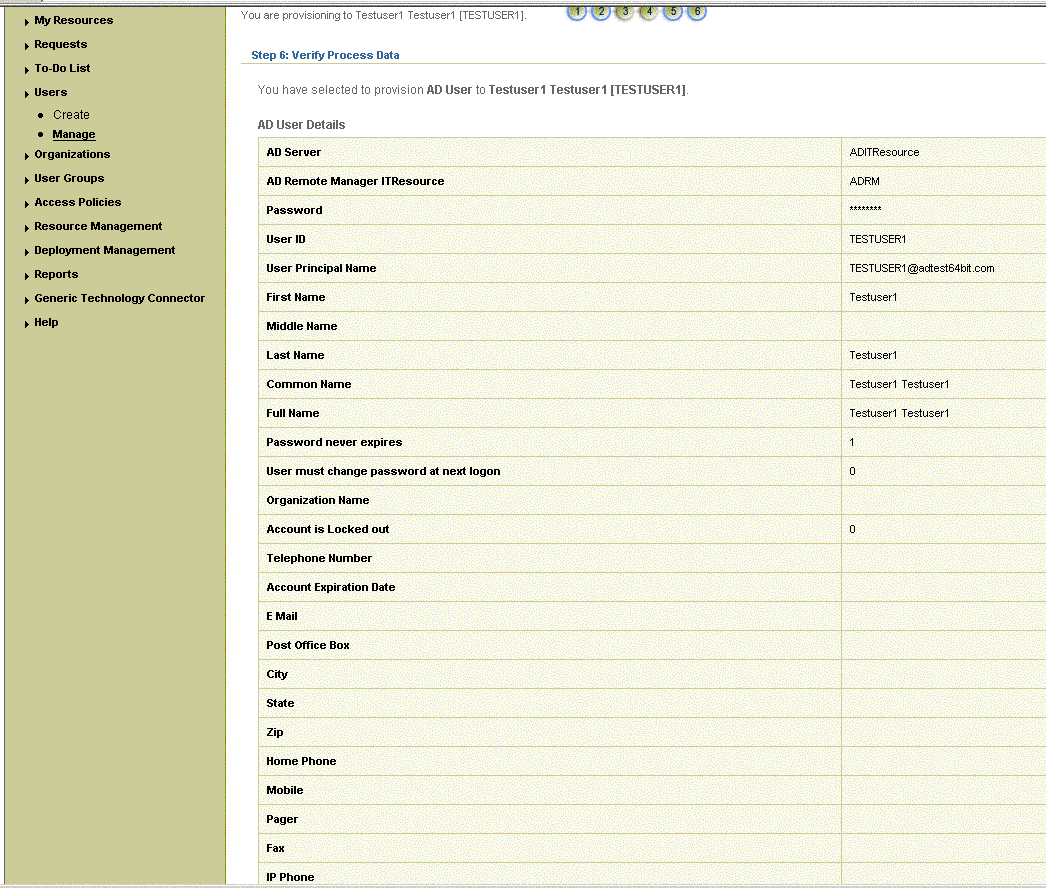Viewport: 1046px width, 888px height.
Task: Select the masked Password value
Action: (865, 209)
